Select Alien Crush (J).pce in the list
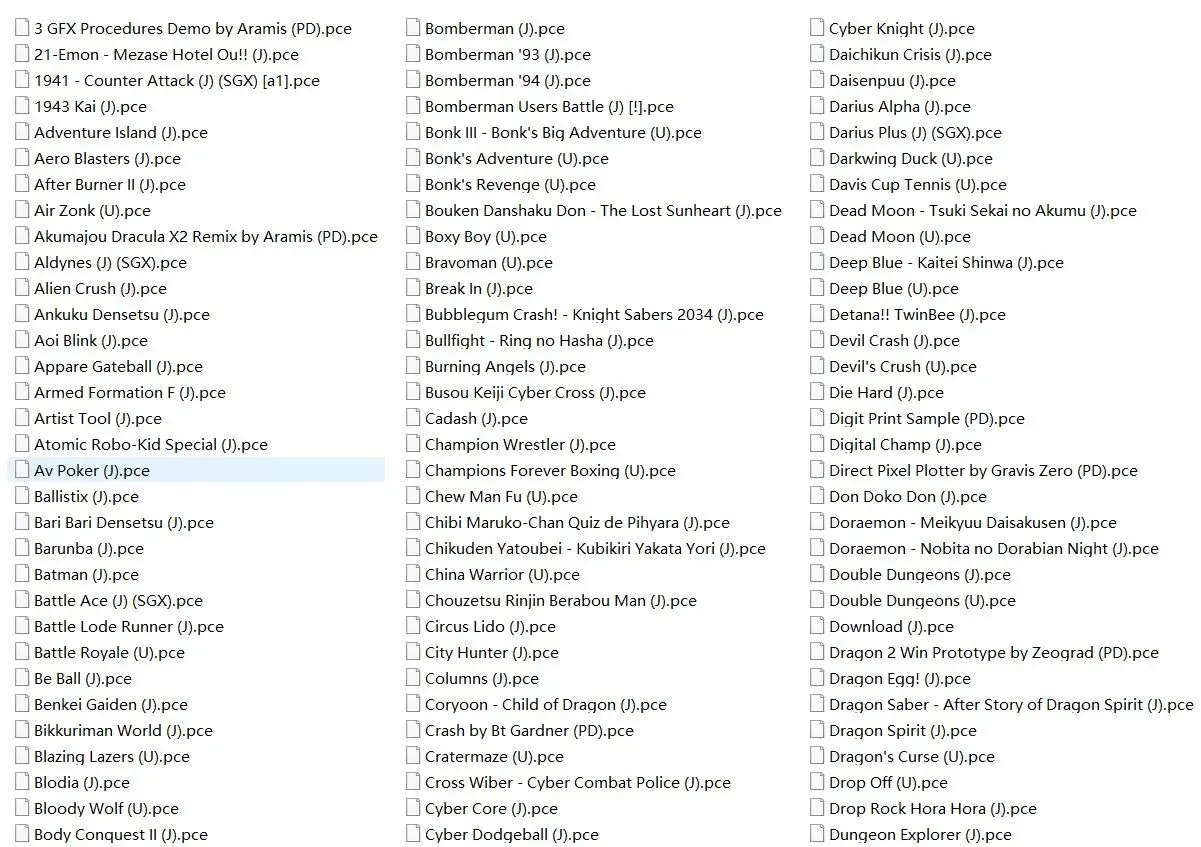The height and width of the screenshot is (847, 1201). 100,288
